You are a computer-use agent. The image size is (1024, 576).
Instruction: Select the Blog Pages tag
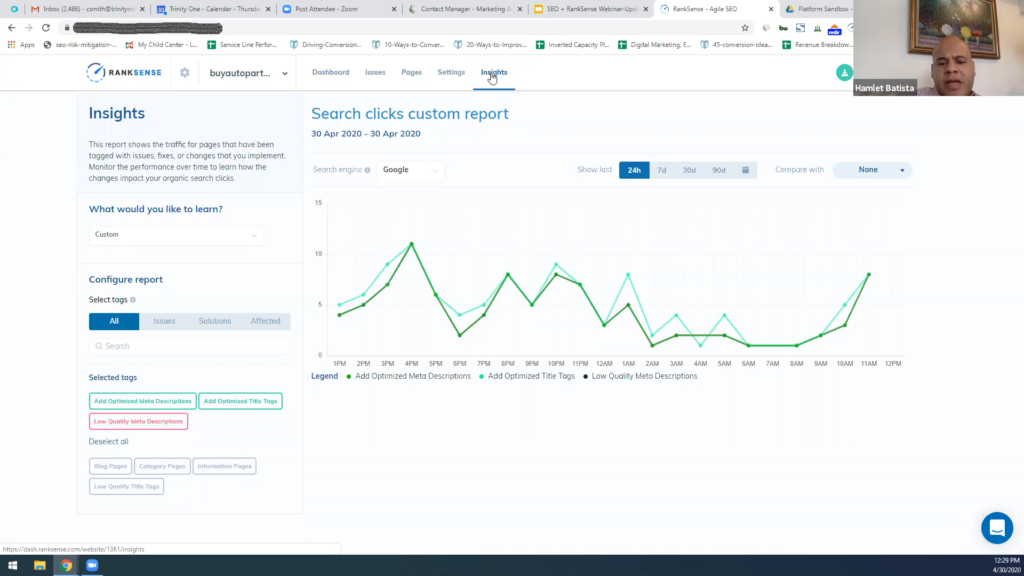(x=110, y=466)
